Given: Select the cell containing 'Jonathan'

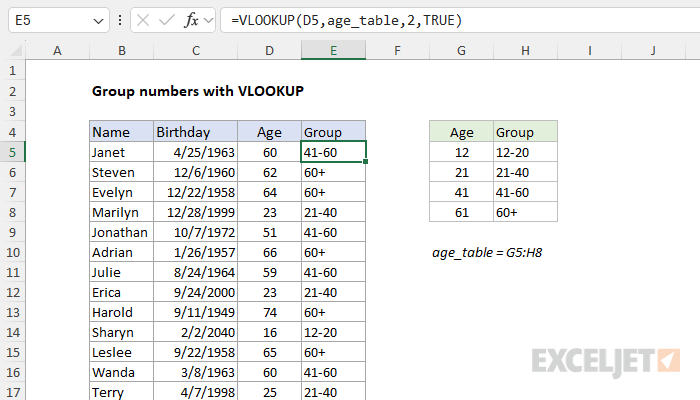Looking at the screenshot, I should (x=121, y=232).
